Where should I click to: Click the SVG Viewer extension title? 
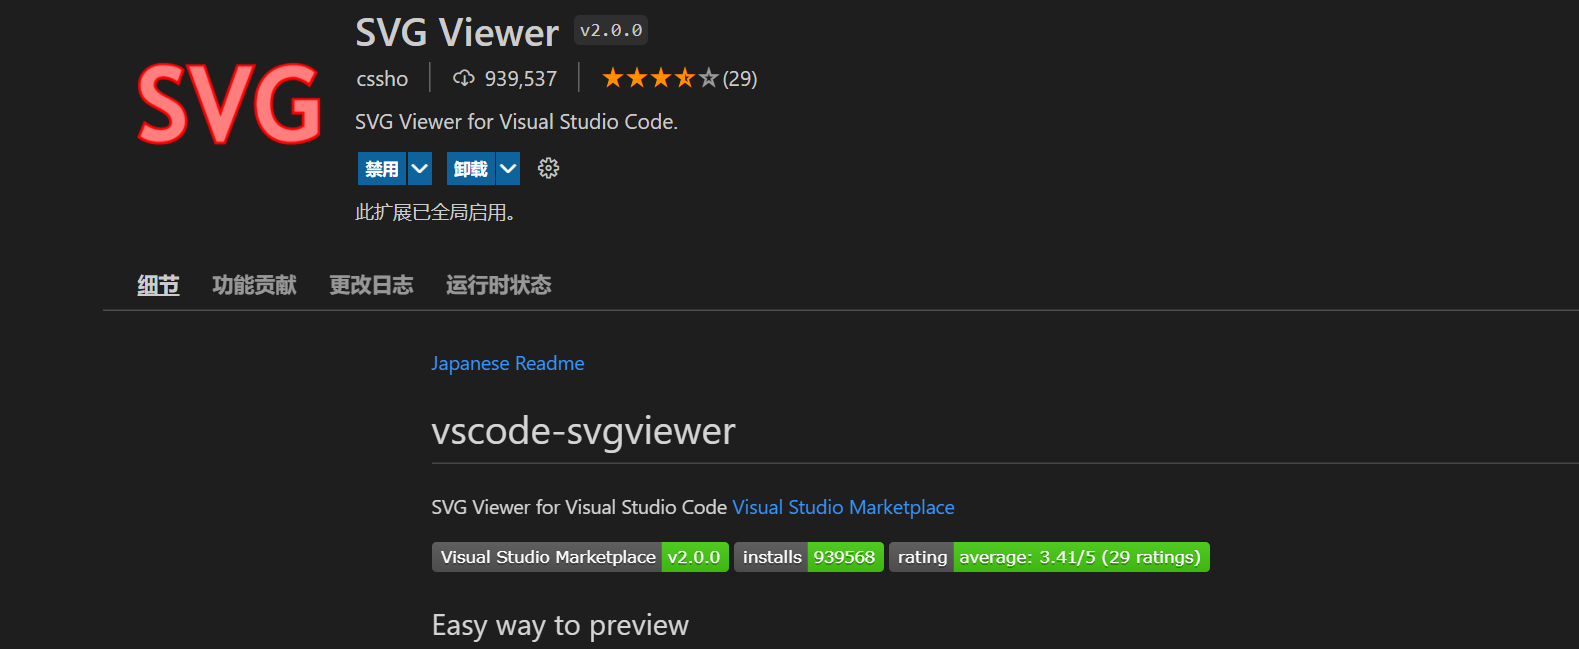tap(457, 33)
